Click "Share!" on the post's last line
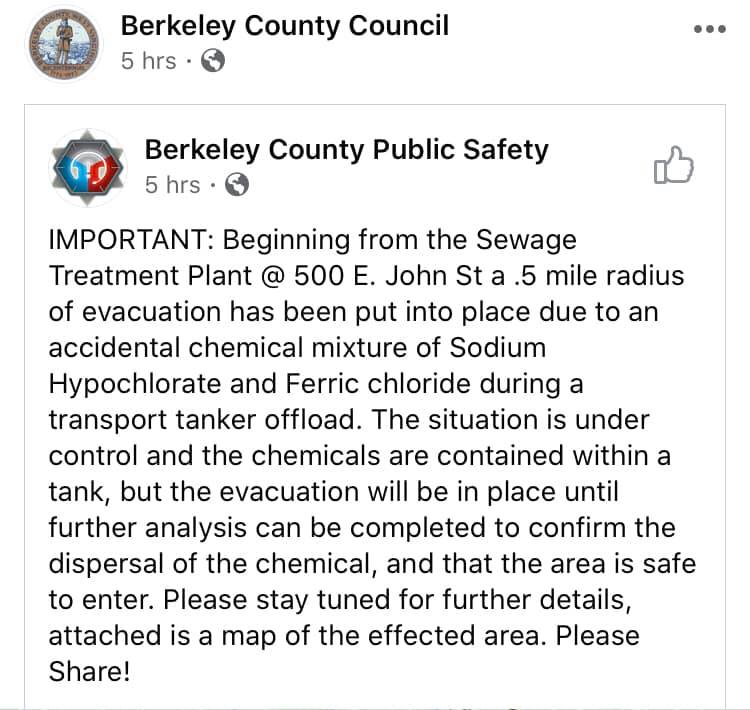Image resolution: width=750 pixels, height=710 pixels. 89,671
